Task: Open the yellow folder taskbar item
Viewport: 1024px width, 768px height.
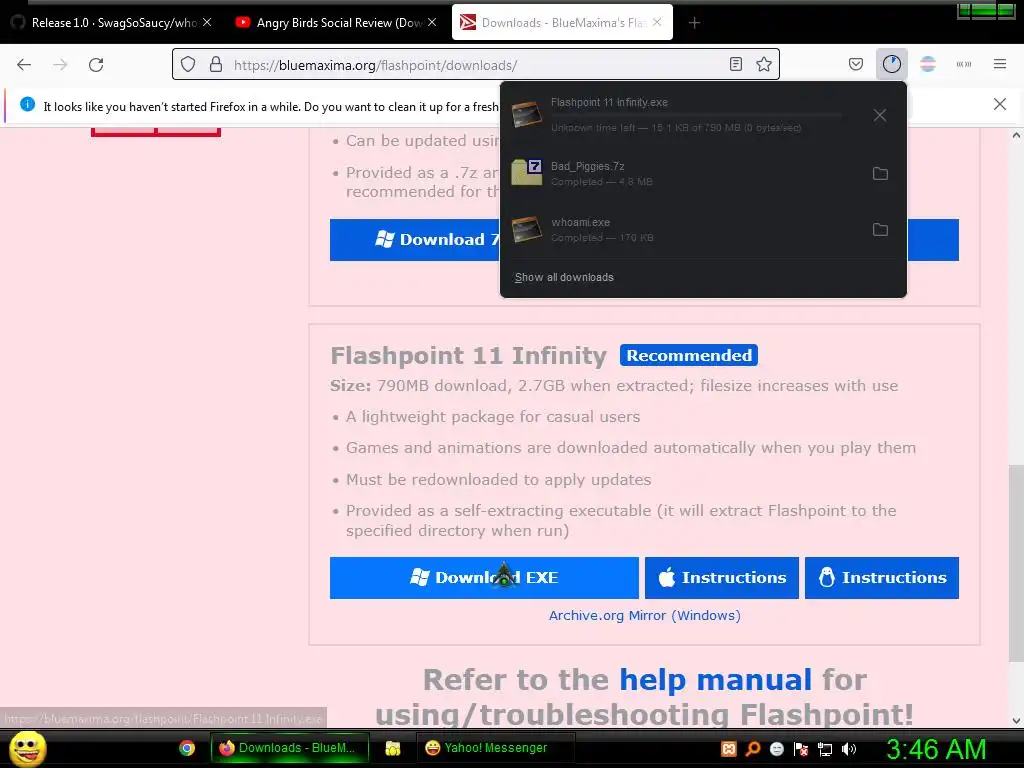Action: click(392, 748)
